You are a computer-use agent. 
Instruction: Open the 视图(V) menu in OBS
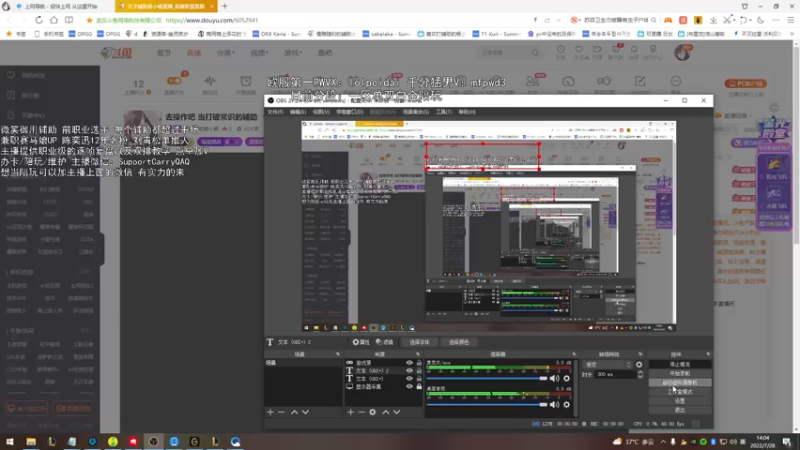(321, 112)
